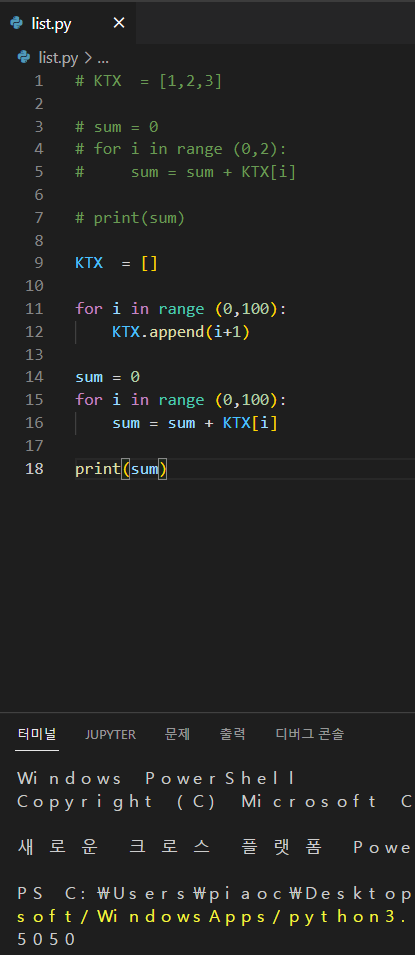Image resolution: width=415 pixels, height=955 pixels.
Task: Click line number 18 in gutter
Action: point(34,468)
